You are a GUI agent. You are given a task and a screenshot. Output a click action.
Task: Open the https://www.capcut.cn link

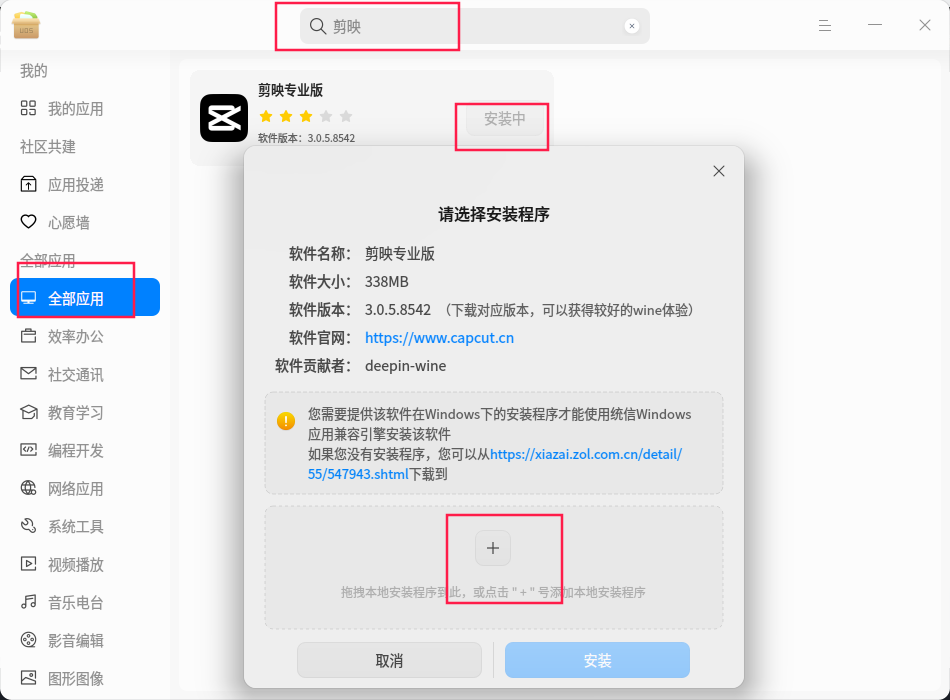pos(439,338)
